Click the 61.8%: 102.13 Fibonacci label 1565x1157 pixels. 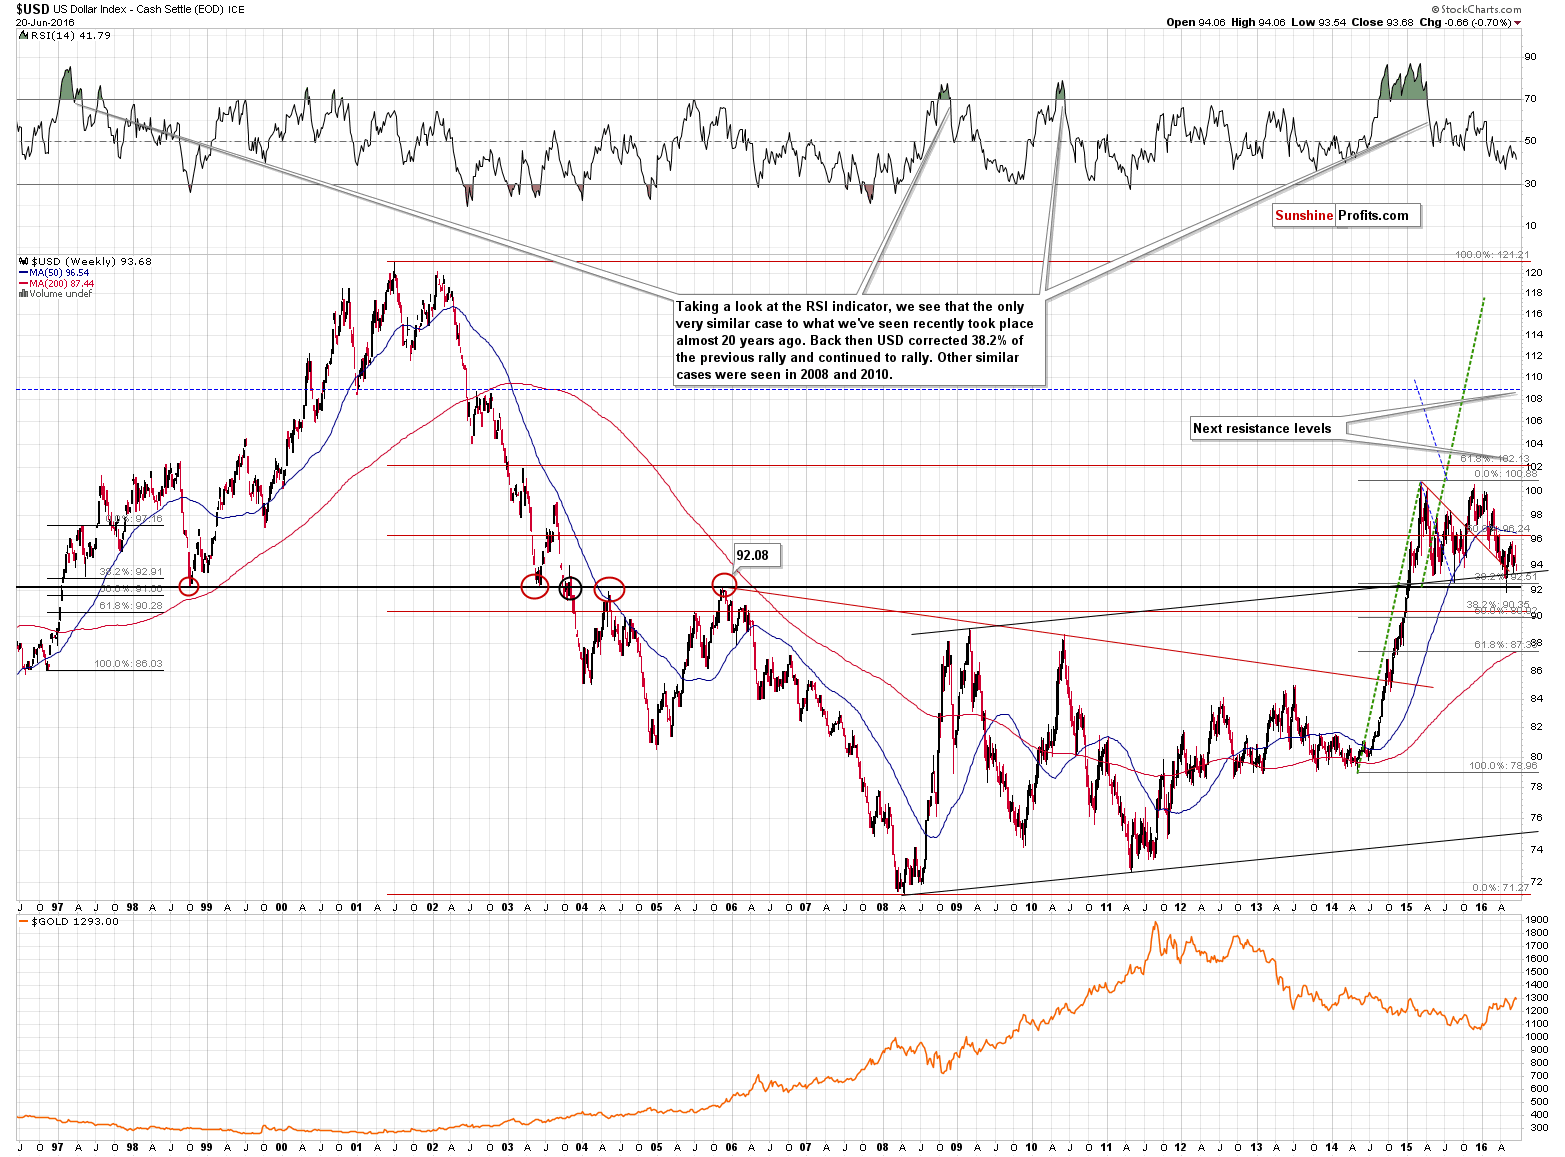click(1495, 459)
